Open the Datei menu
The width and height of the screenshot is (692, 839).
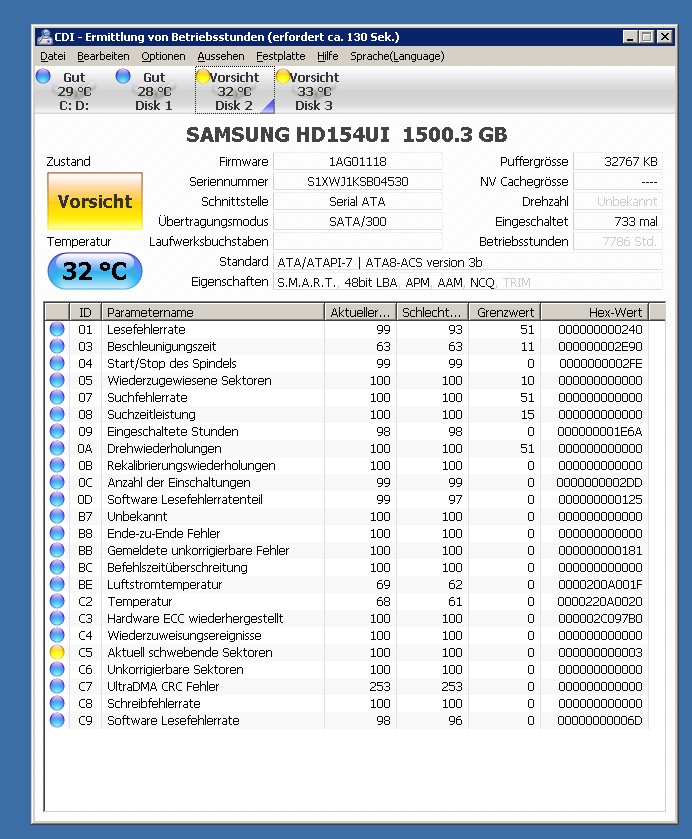[x=52, y=56]
